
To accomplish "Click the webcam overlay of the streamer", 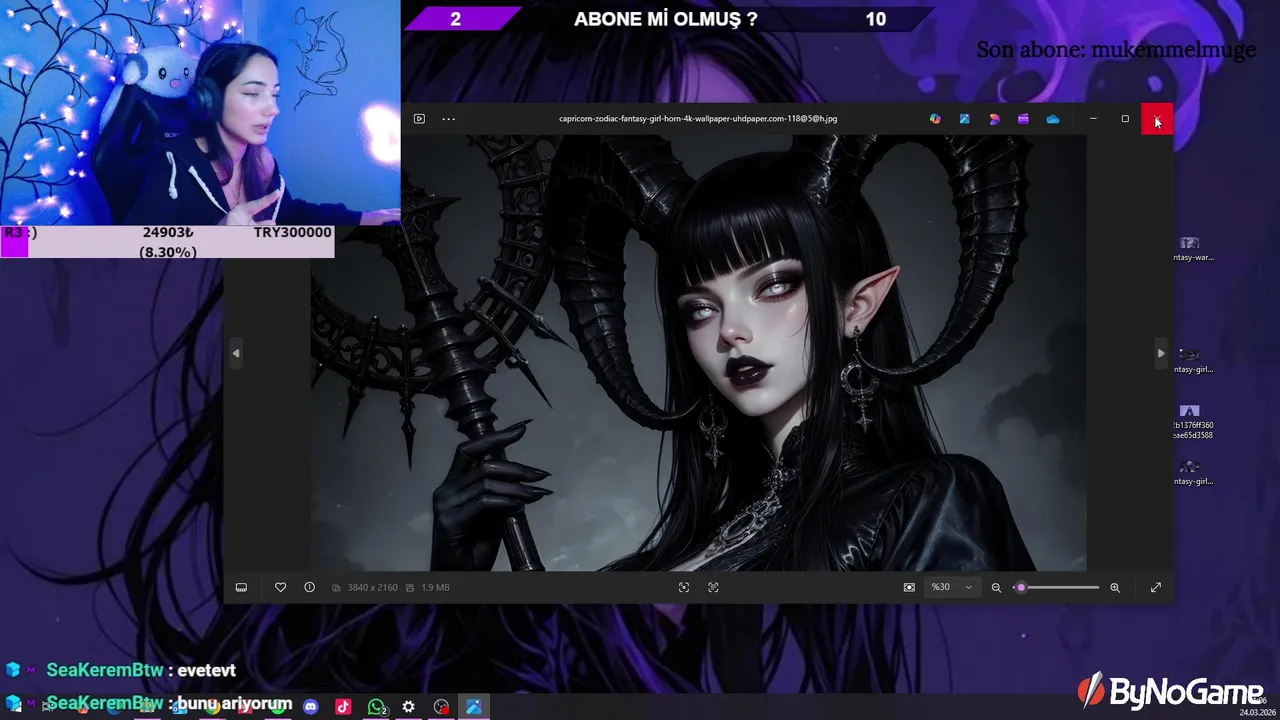I will [x=200, y=112].
